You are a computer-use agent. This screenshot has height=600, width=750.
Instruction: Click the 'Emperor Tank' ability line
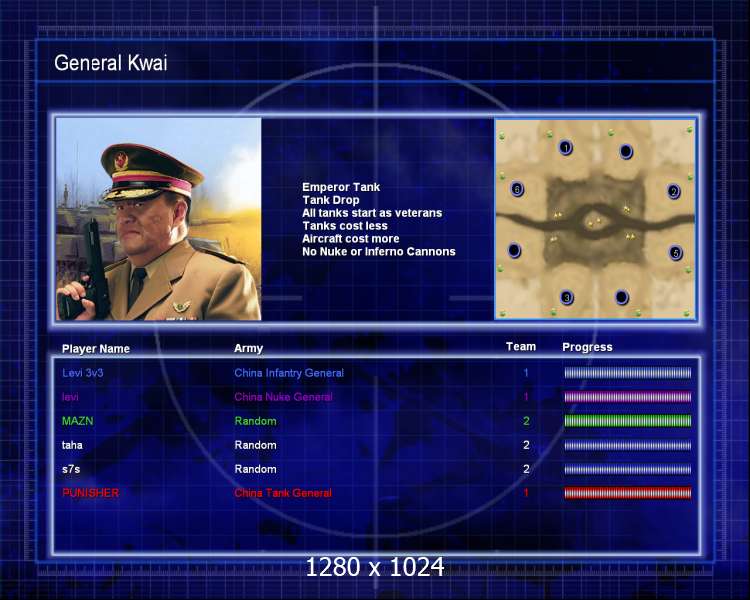coord(341,187)
